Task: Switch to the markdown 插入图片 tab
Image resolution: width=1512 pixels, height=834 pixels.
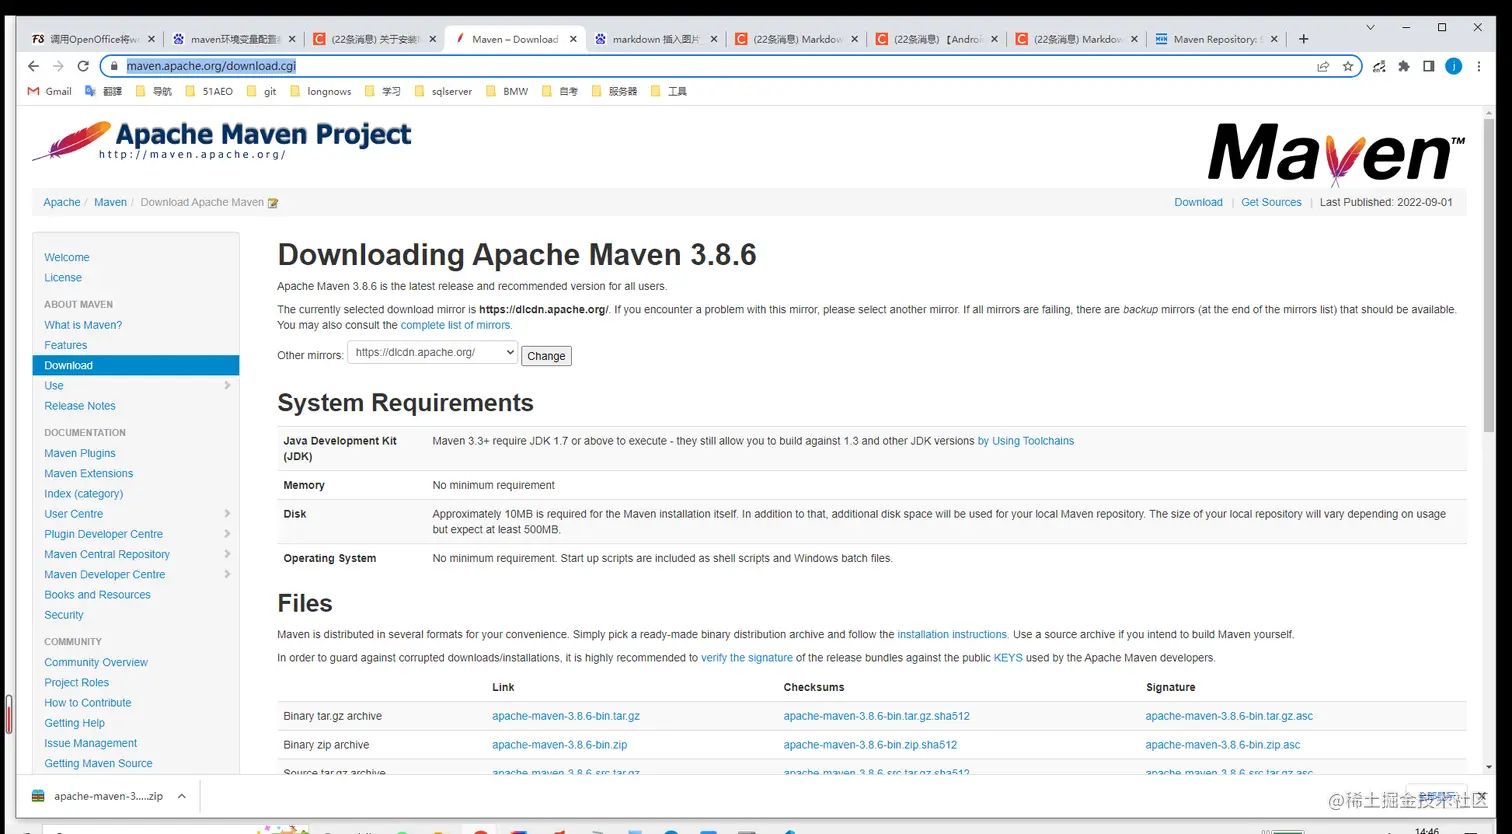Action: (656, 39)
